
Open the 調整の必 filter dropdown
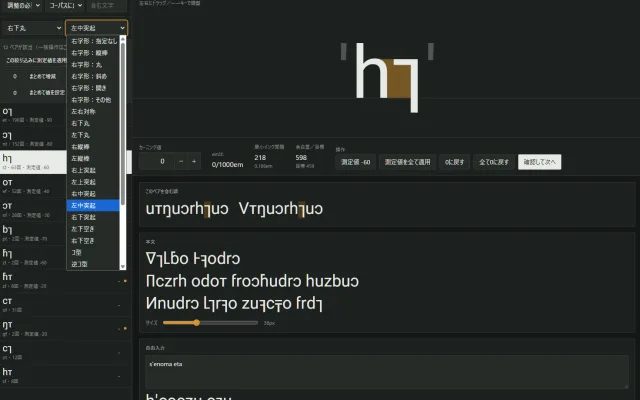coord(23,5)
